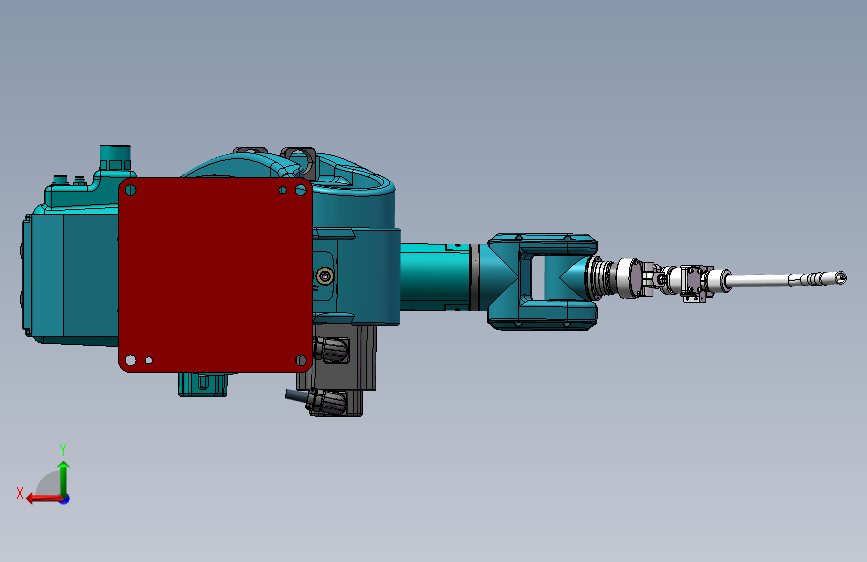The height and width of the screenshot is (562, 867).
Task: Select the ribbed spring coupling after the wrist
Action: 601,277
